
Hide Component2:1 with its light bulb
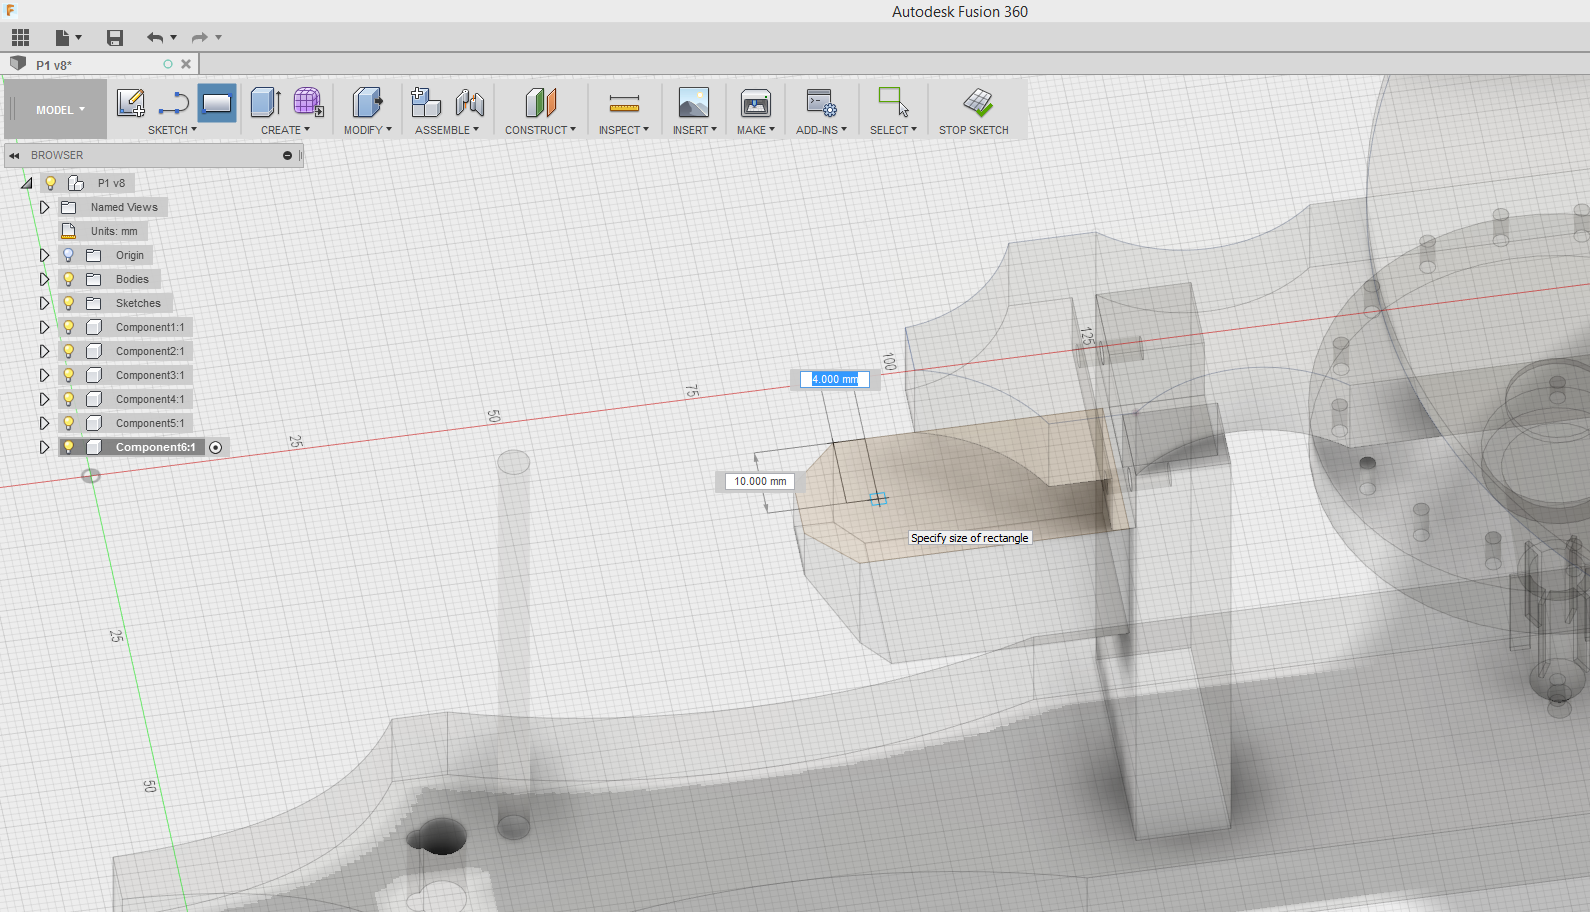(68, 351)
